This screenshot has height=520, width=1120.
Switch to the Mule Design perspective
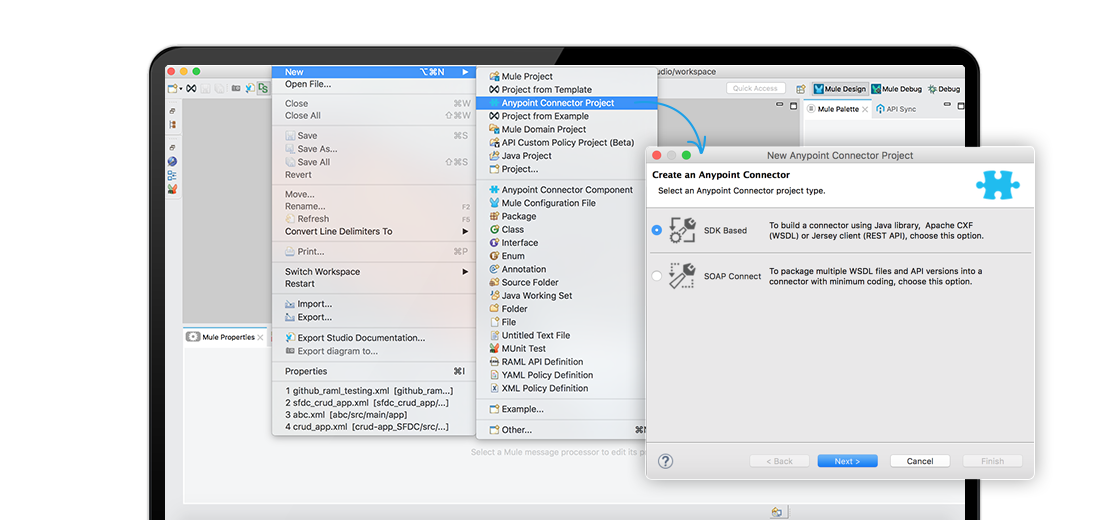pyautogui.click(x=840, y=89)
